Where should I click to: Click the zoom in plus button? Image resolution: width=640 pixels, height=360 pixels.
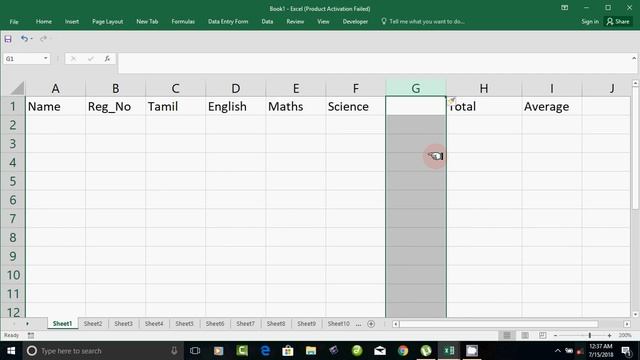pyautogui.click(x=609, y=335)
